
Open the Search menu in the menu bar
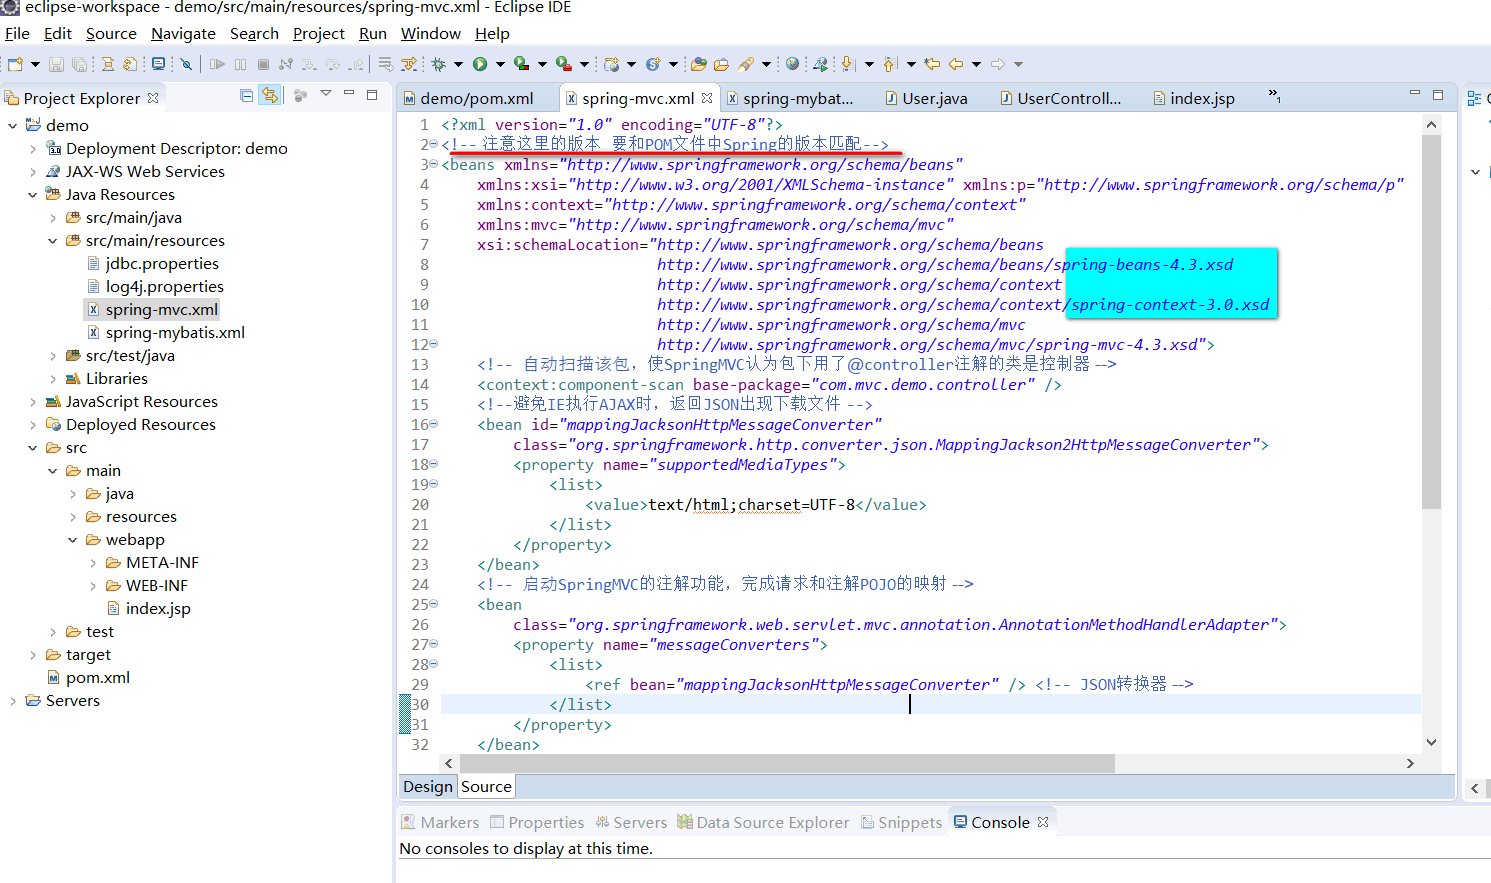coord(254,33)
